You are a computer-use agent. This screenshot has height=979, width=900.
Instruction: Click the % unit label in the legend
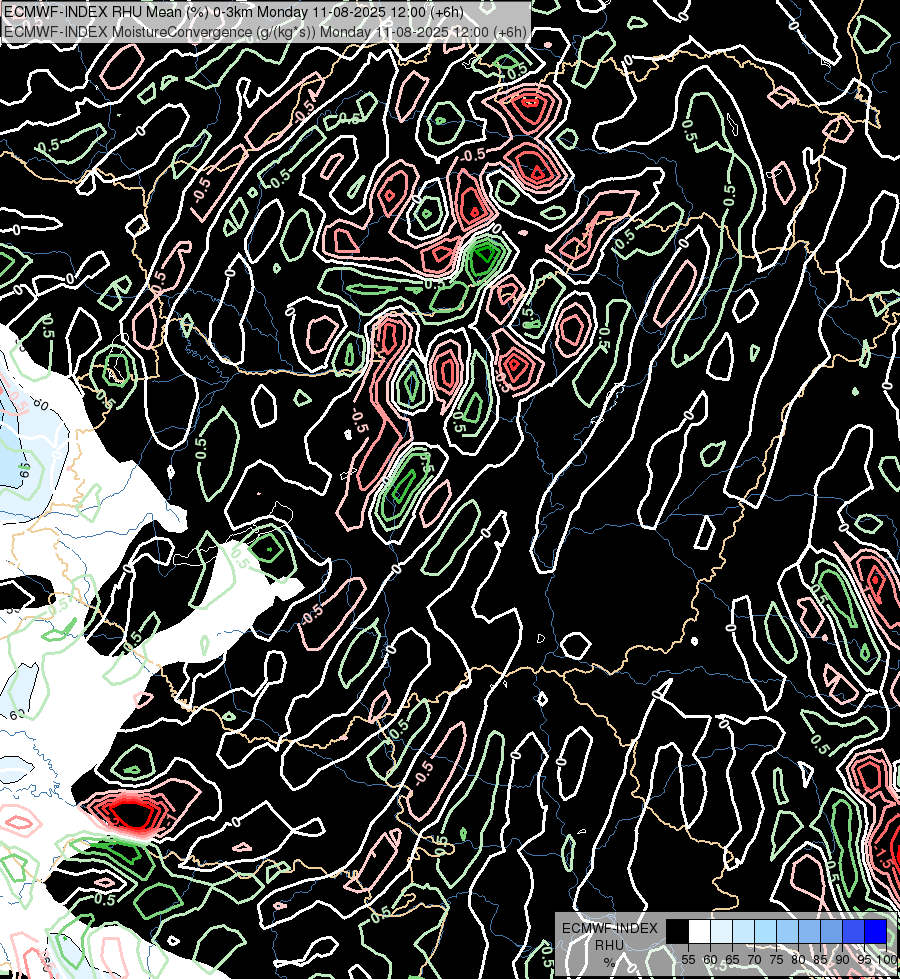609,962
